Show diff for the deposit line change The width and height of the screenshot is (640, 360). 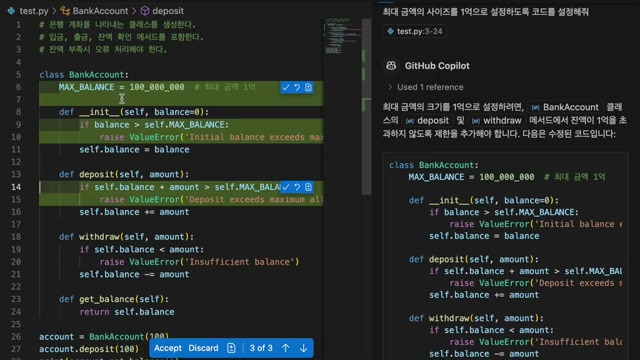pos(309,187)
